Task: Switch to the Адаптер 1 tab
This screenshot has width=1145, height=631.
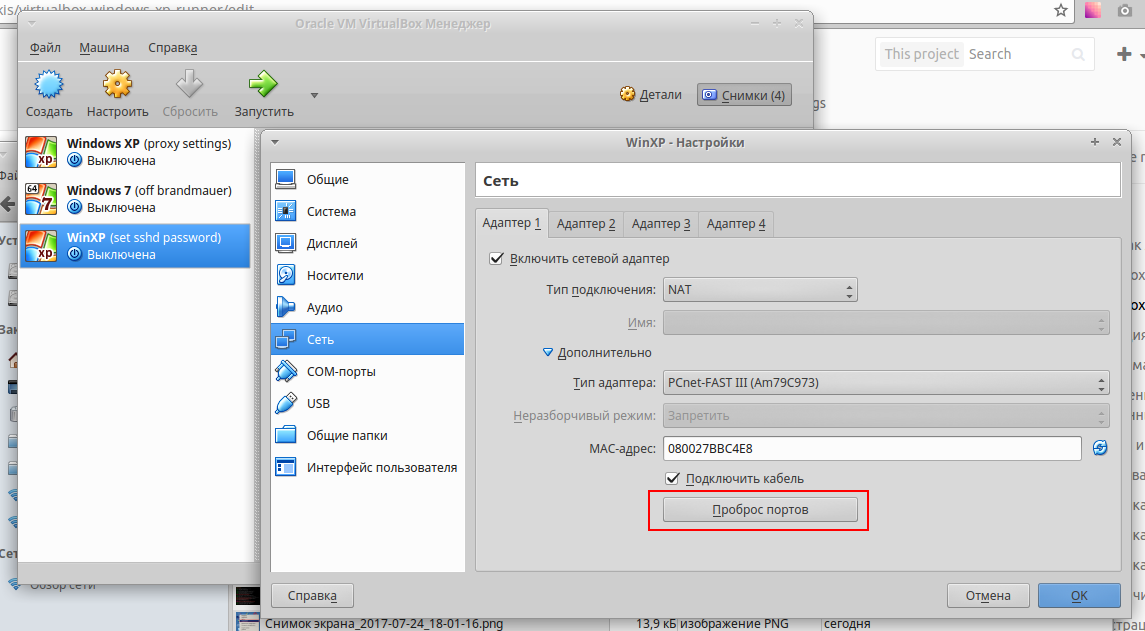Action: (x=511, y=223)
